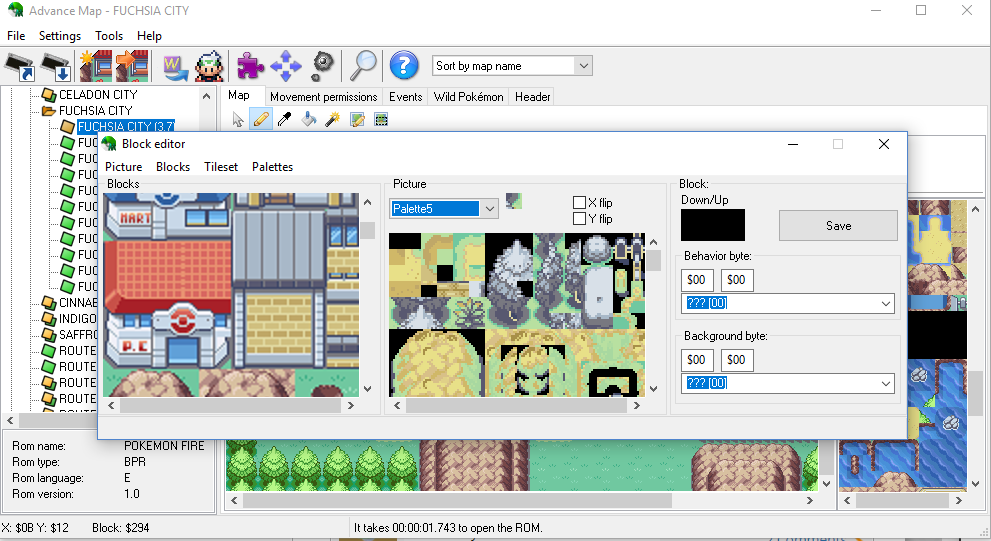Click the new map sun icon

96,66
